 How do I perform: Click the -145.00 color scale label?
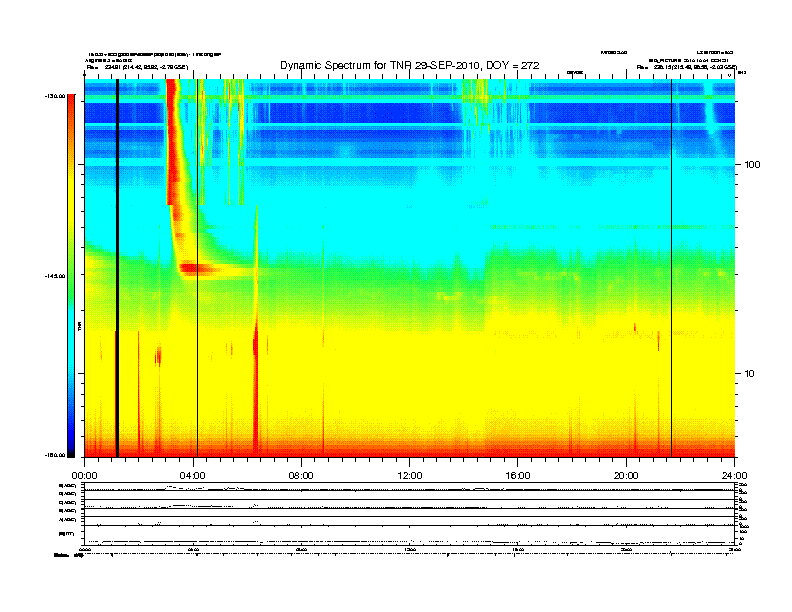coord(55,276)
